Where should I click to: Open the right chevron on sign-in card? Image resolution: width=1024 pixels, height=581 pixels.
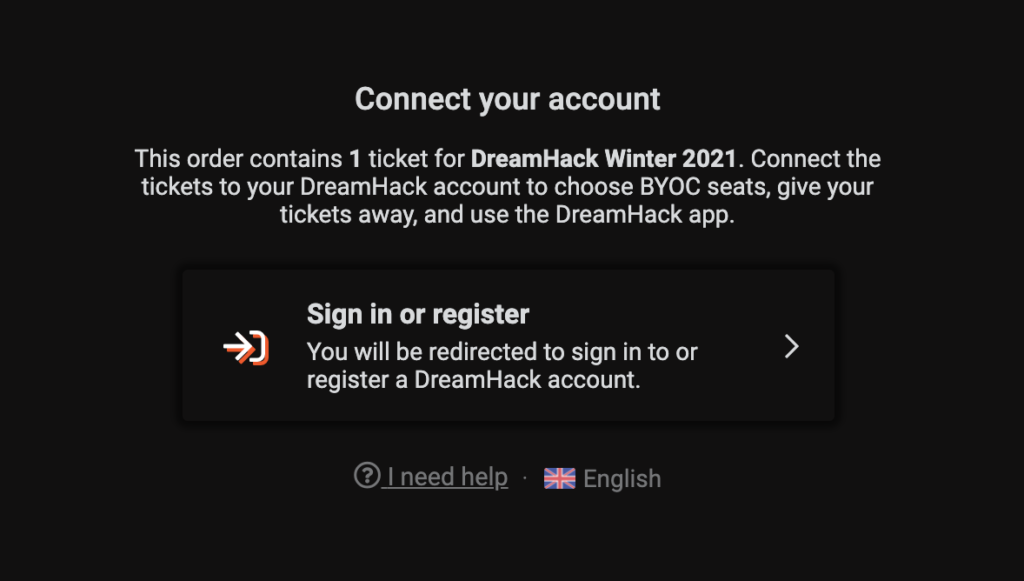(x=792, y=347)
